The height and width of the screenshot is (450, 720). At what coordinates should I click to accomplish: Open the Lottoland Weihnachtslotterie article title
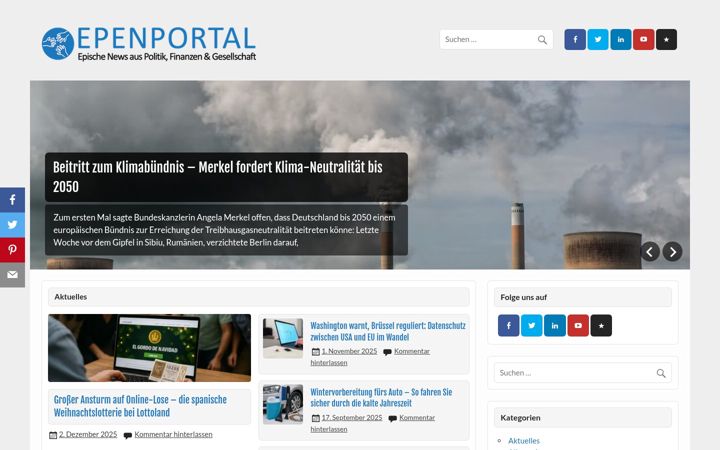[x=140, y=406]
